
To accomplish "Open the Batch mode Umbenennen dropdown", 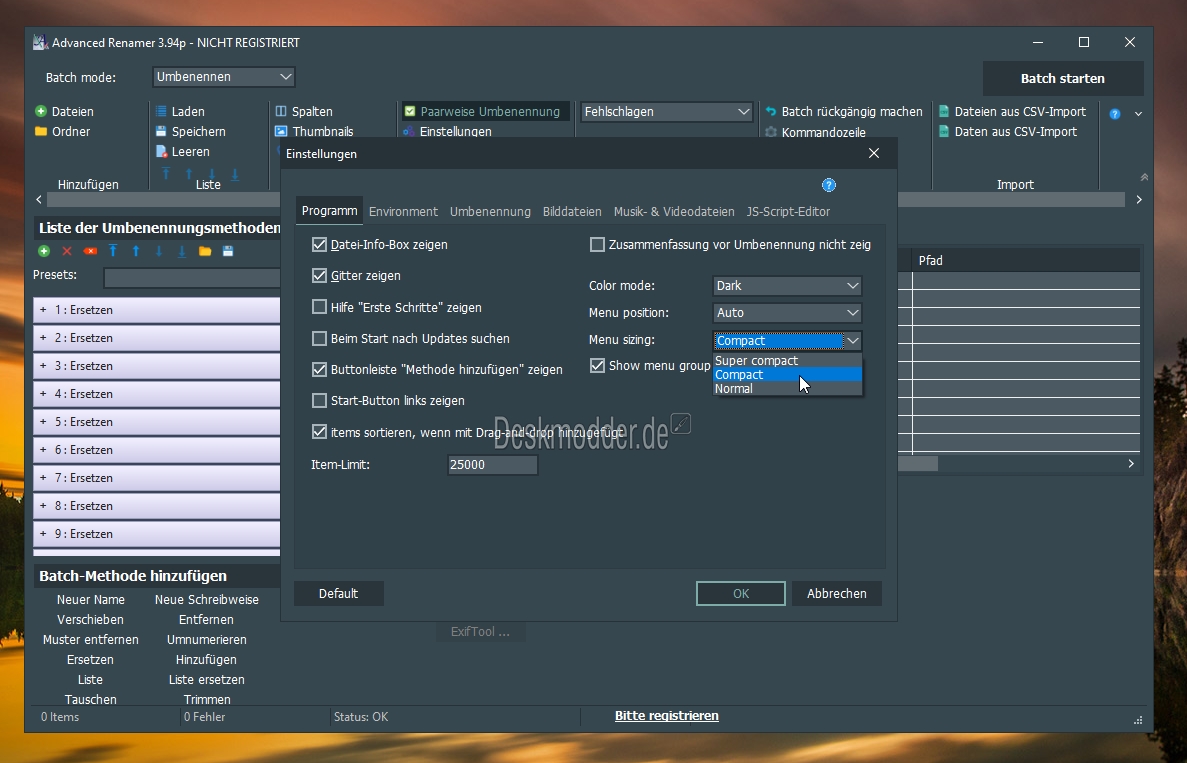I will click(x=223, y=76).
